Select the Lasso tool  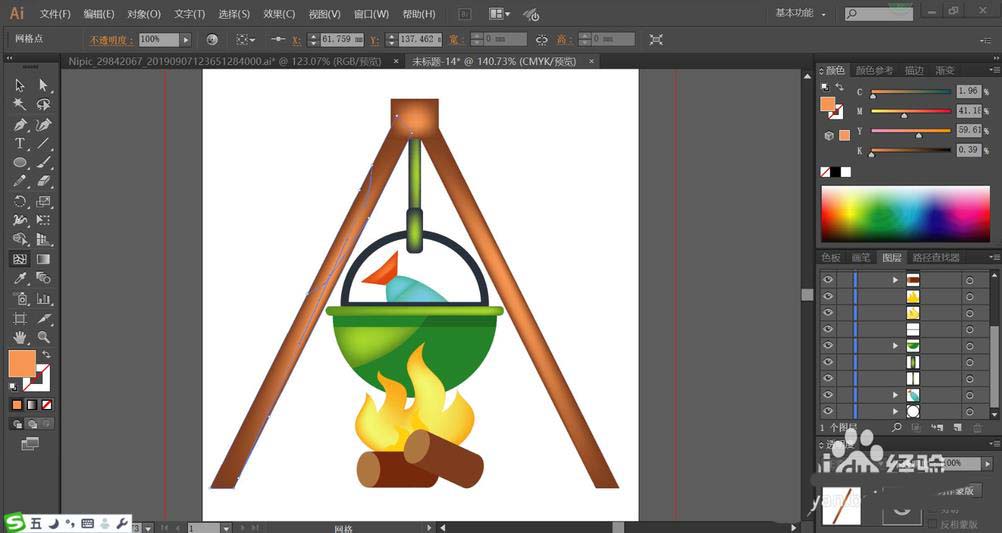[43, 105]
